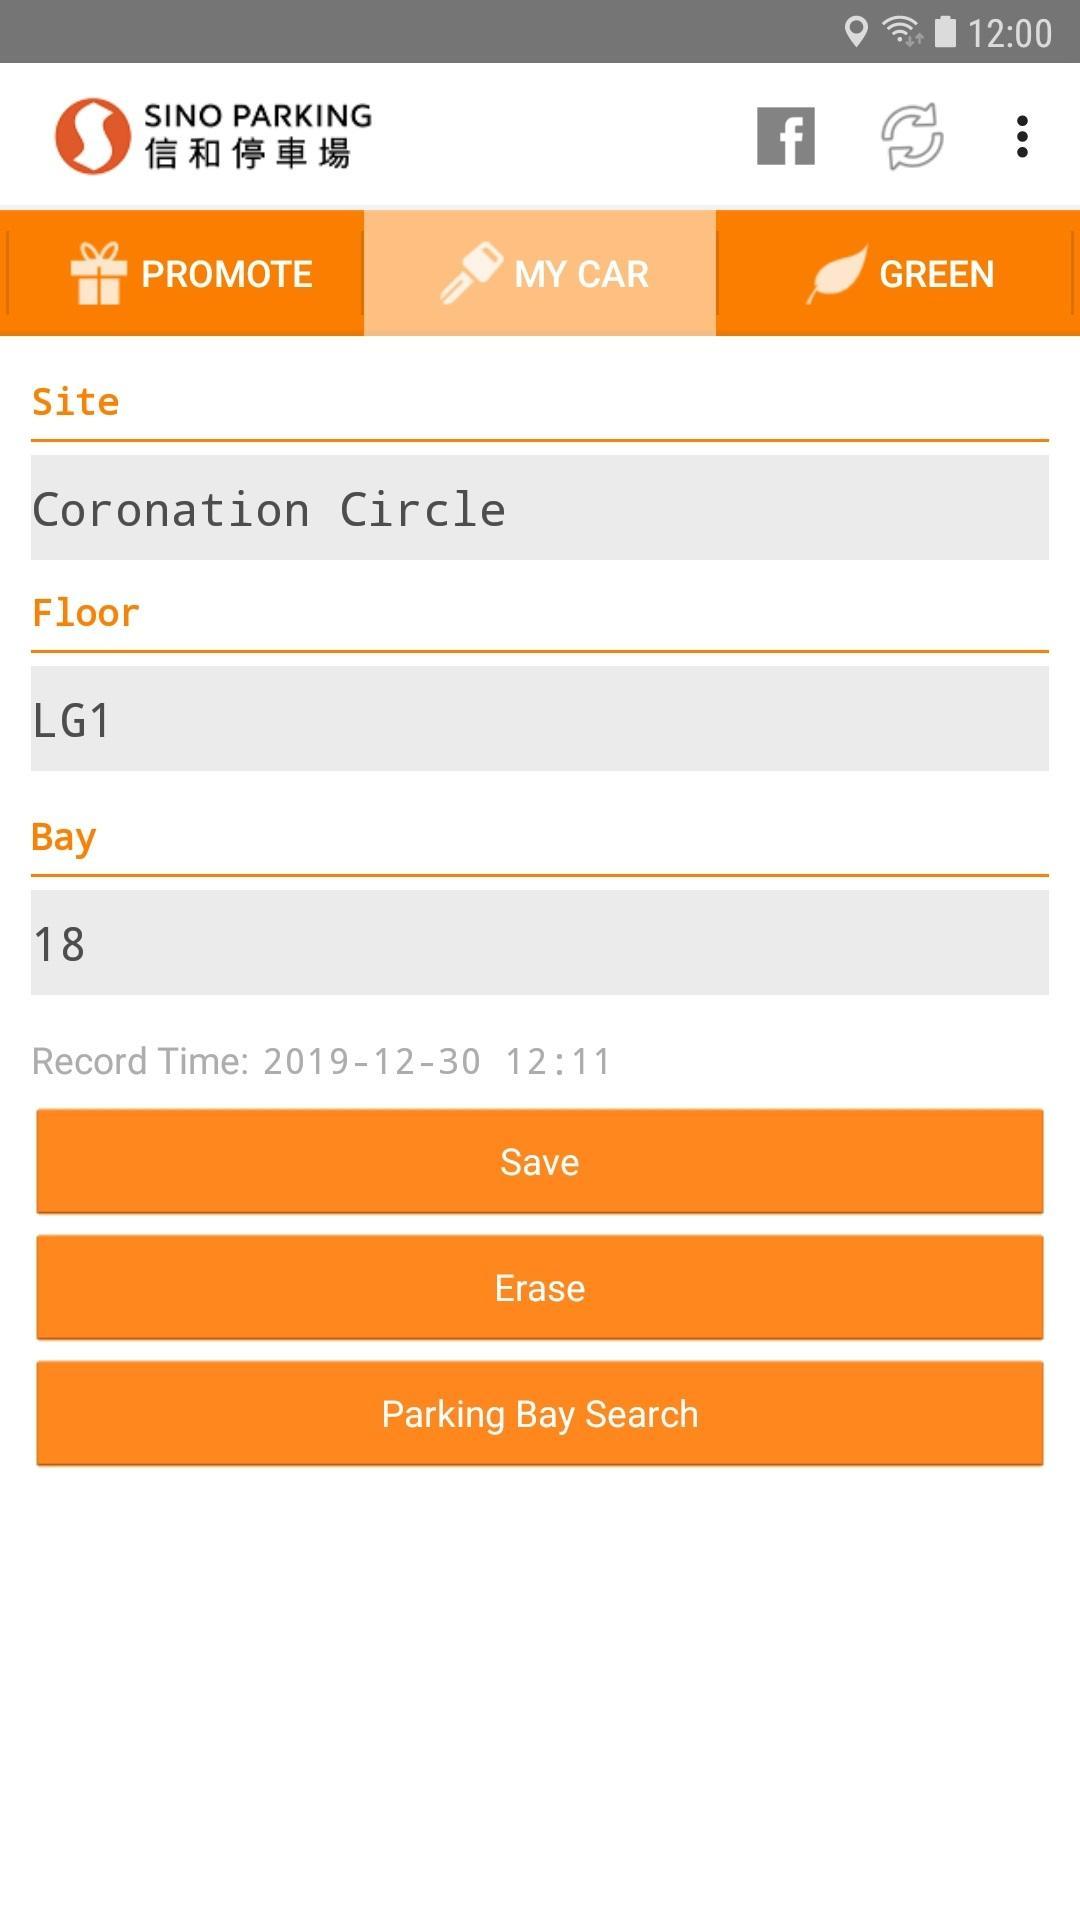This screenshot has height=1920, width=1080.
Task: Tap the Facebook icon in header
Action: click(785, 136)
